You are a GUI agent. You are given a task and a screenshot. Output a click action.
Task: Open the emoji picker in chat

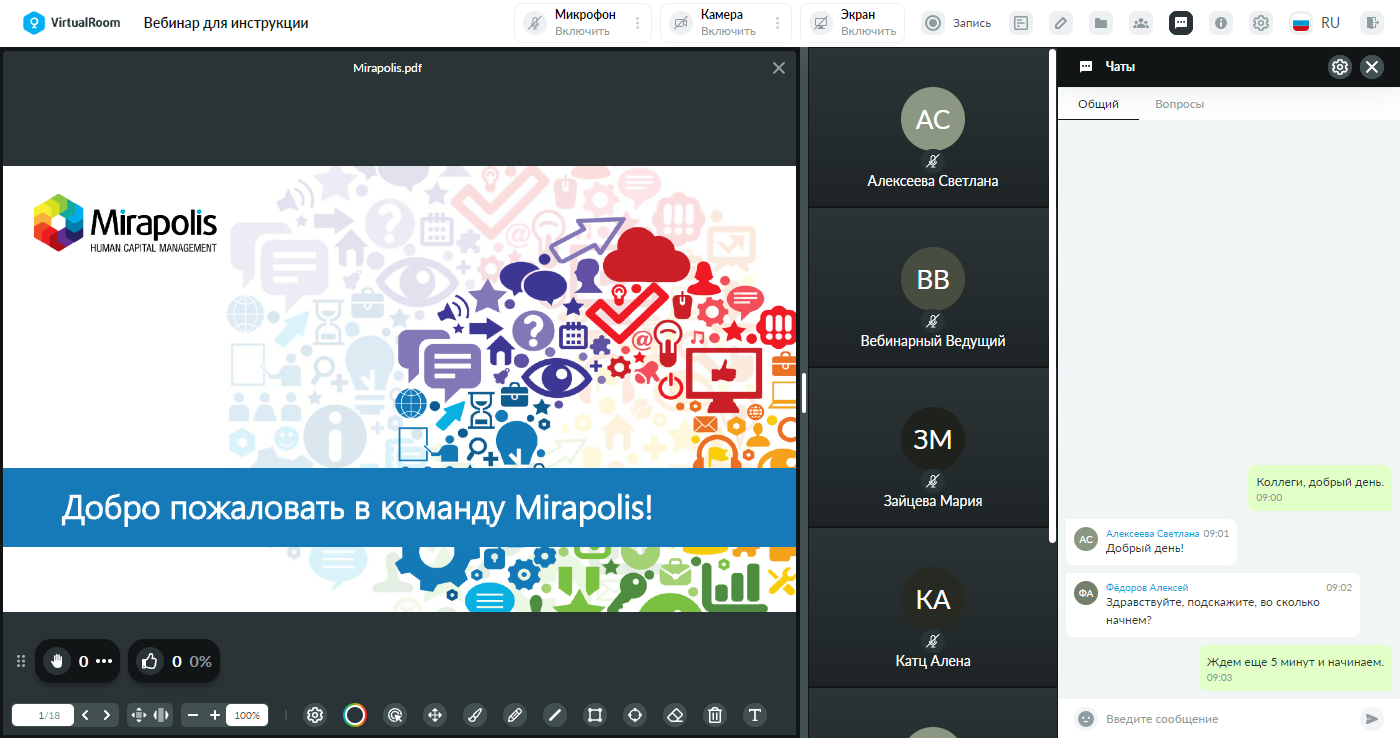pos(1085,719)
